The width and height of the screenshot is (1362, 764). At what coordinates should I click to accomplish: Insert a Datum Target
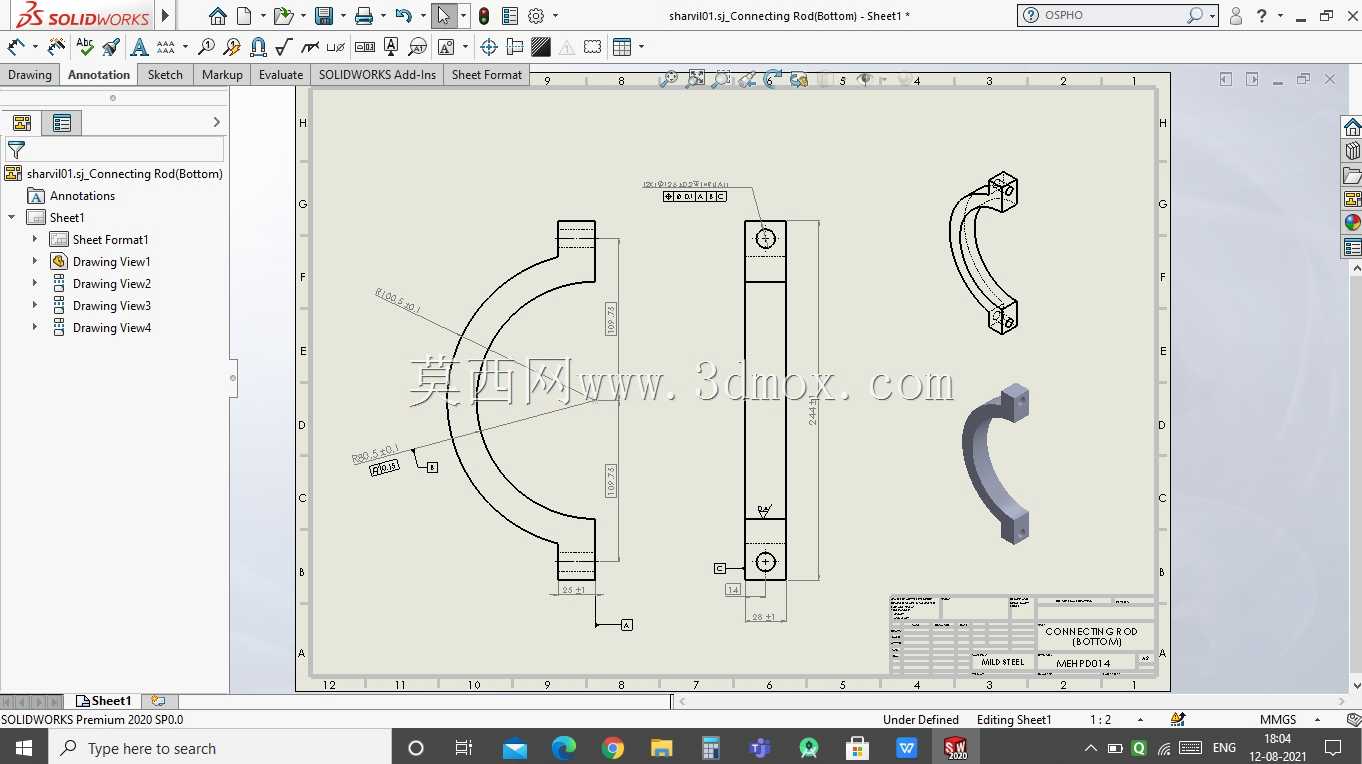[x=417, y=47]
